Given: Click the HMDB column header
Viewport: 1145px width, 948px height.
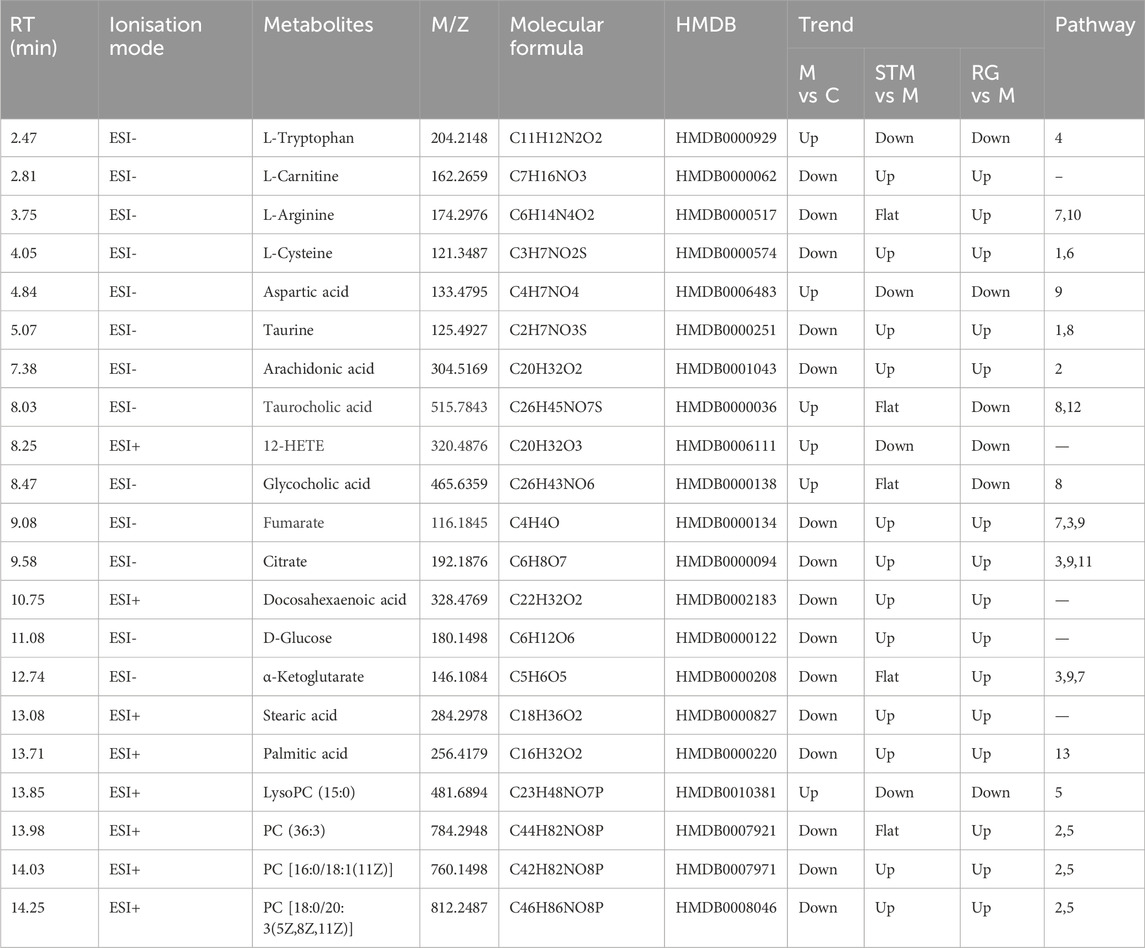Looking at the screenshot, I should tap(707, 25).
